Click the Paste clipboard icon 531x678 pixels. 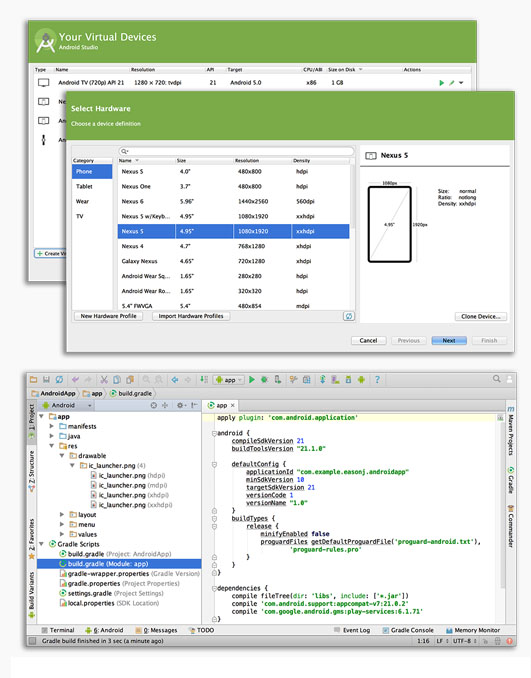point(130,380)
